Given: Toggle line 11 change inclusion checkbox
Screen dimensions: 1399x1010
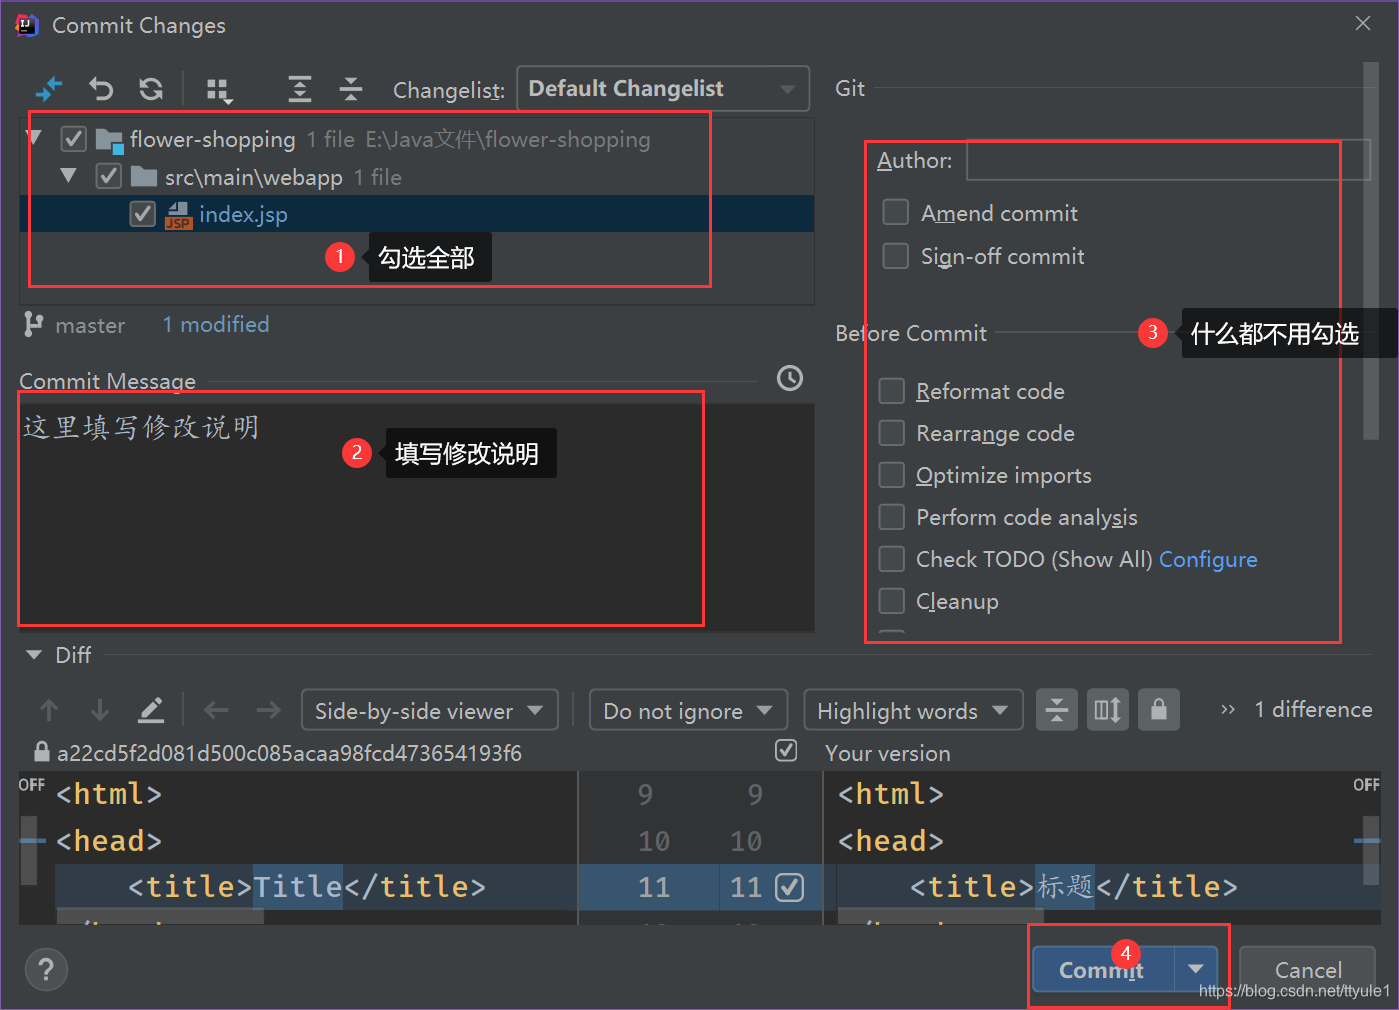Looking at the screenshot, I should [x=790, y=887].
